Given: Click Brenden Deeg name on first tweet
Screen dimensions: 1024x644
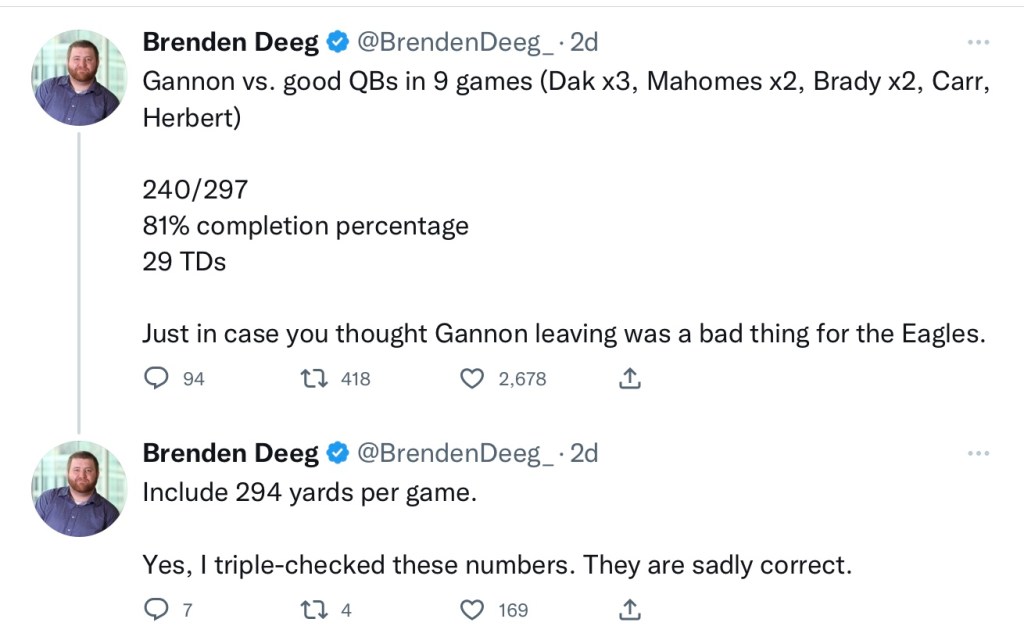Looking at the screenshot, I should (x=231, y=42).
